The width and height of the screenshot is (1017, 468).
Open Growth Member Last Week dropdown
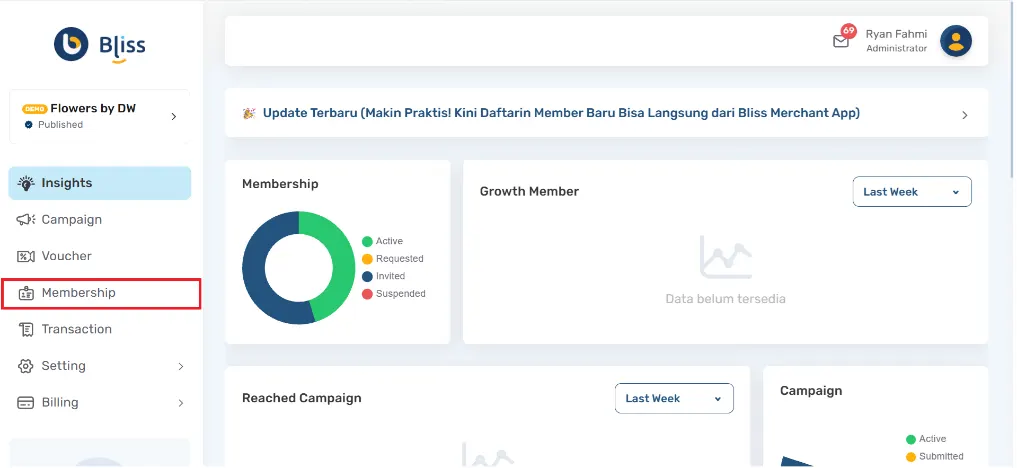pyautogui.click(x=911, y=192)
